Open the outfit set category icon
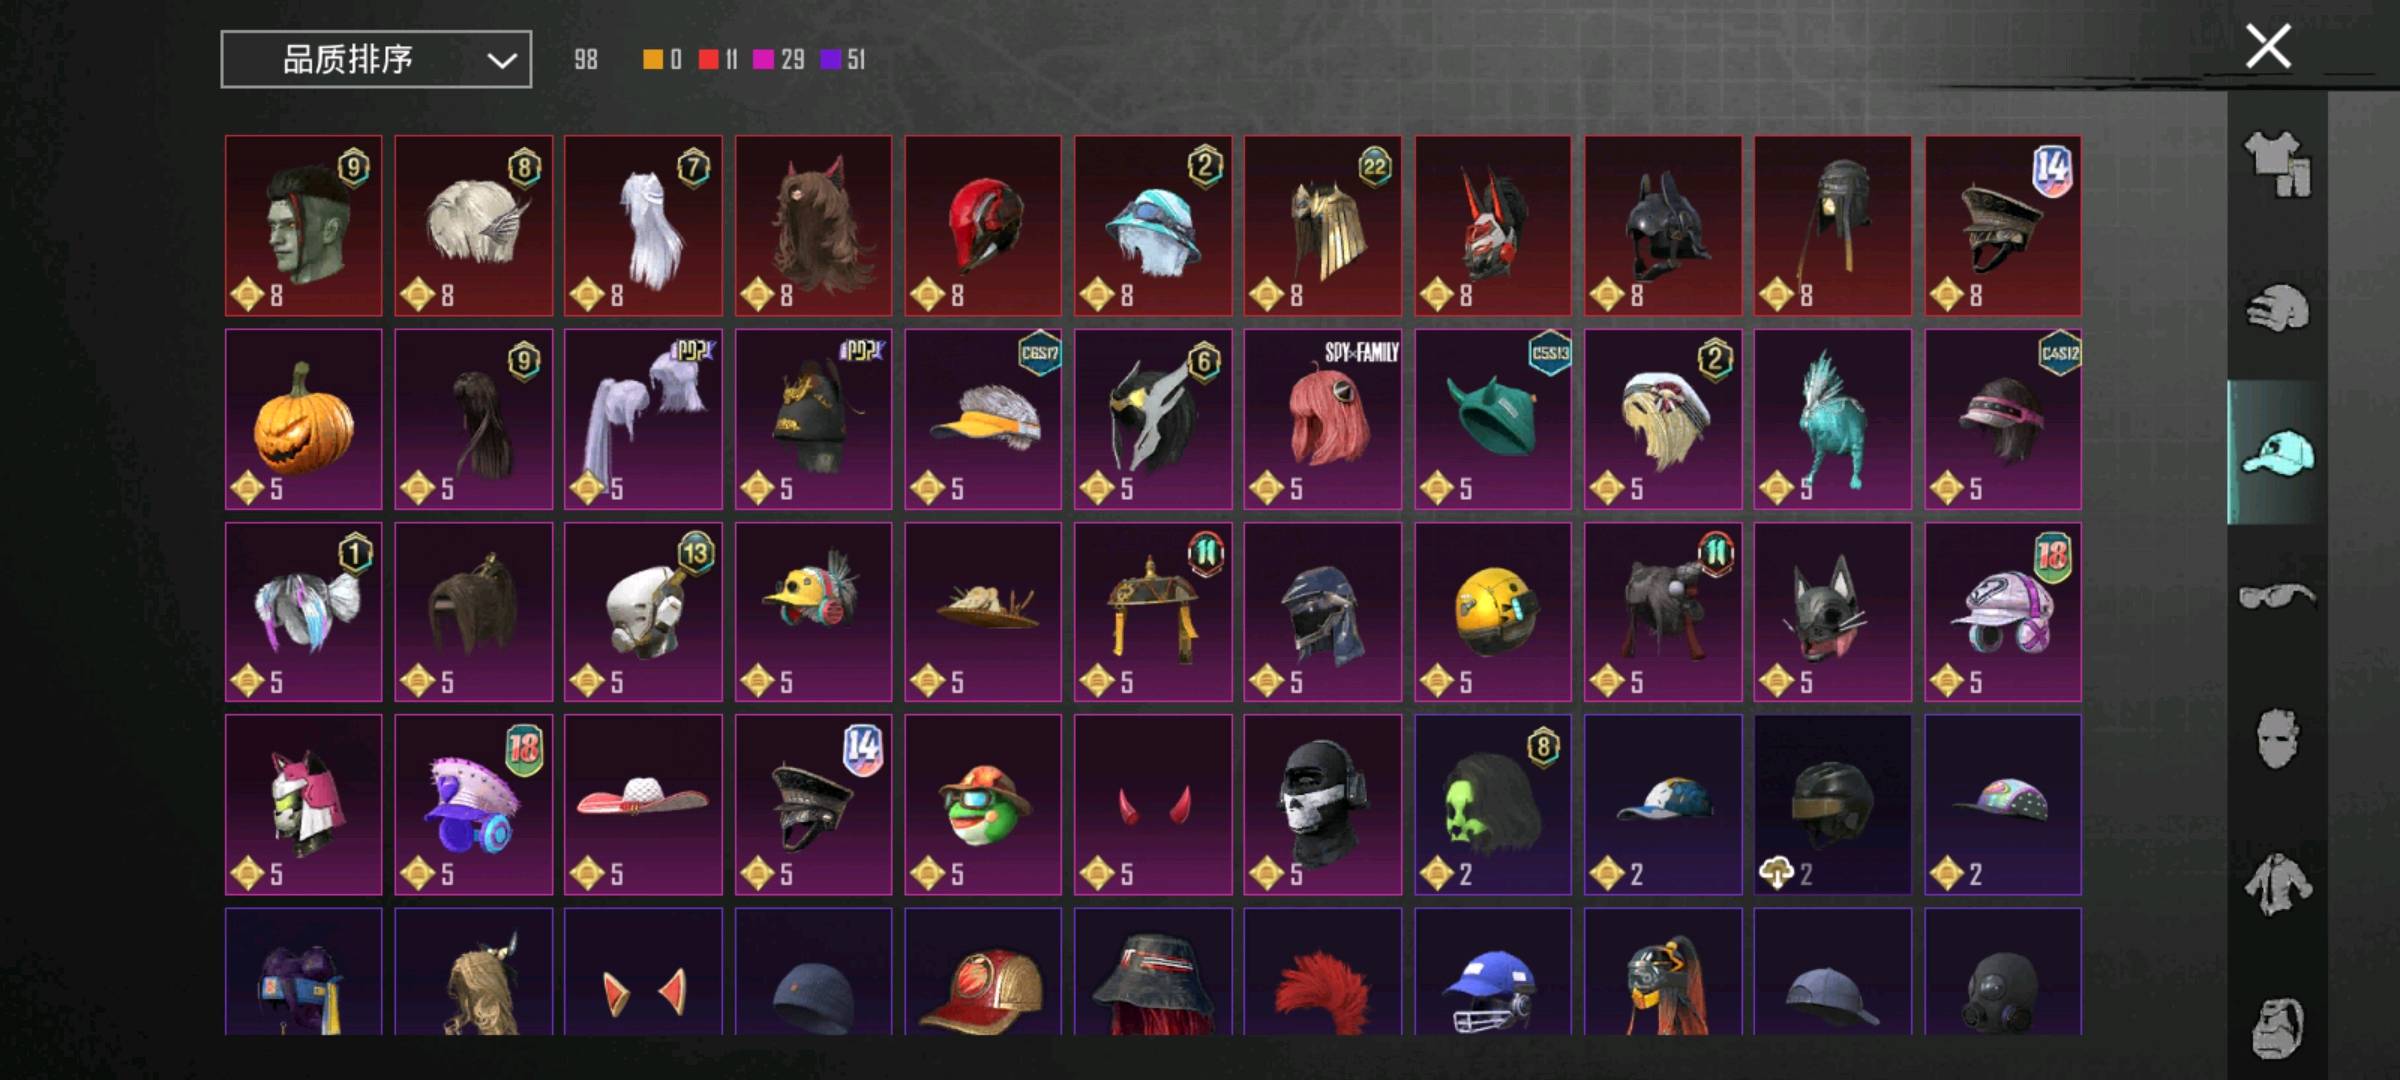This screenshot has height=1080, width=2400. click(x=2277, y=164)
